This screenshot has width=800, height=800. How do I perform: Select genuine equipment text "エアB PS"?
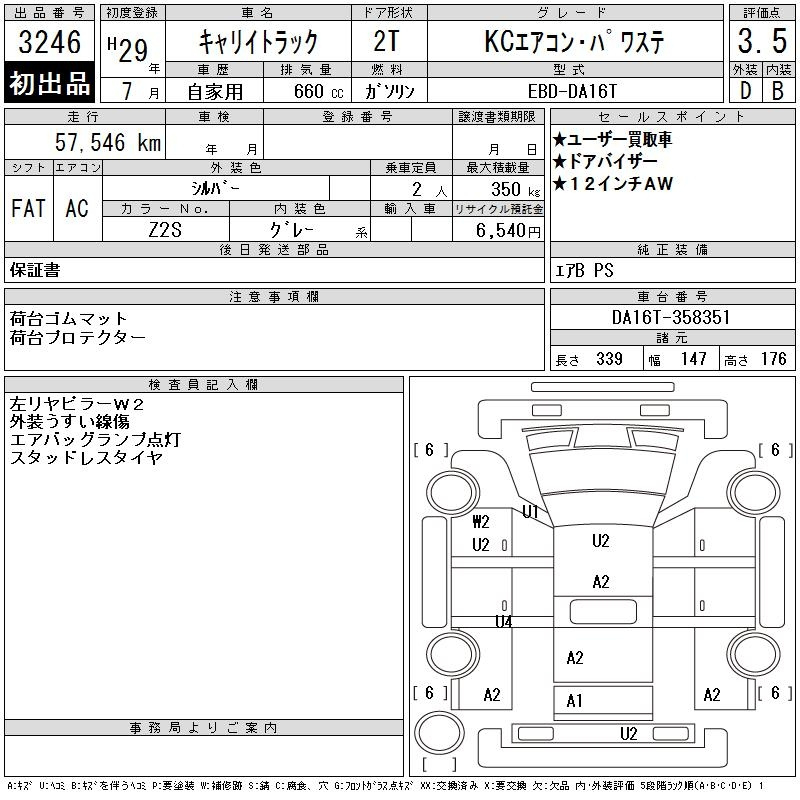[x=584, y=270]
